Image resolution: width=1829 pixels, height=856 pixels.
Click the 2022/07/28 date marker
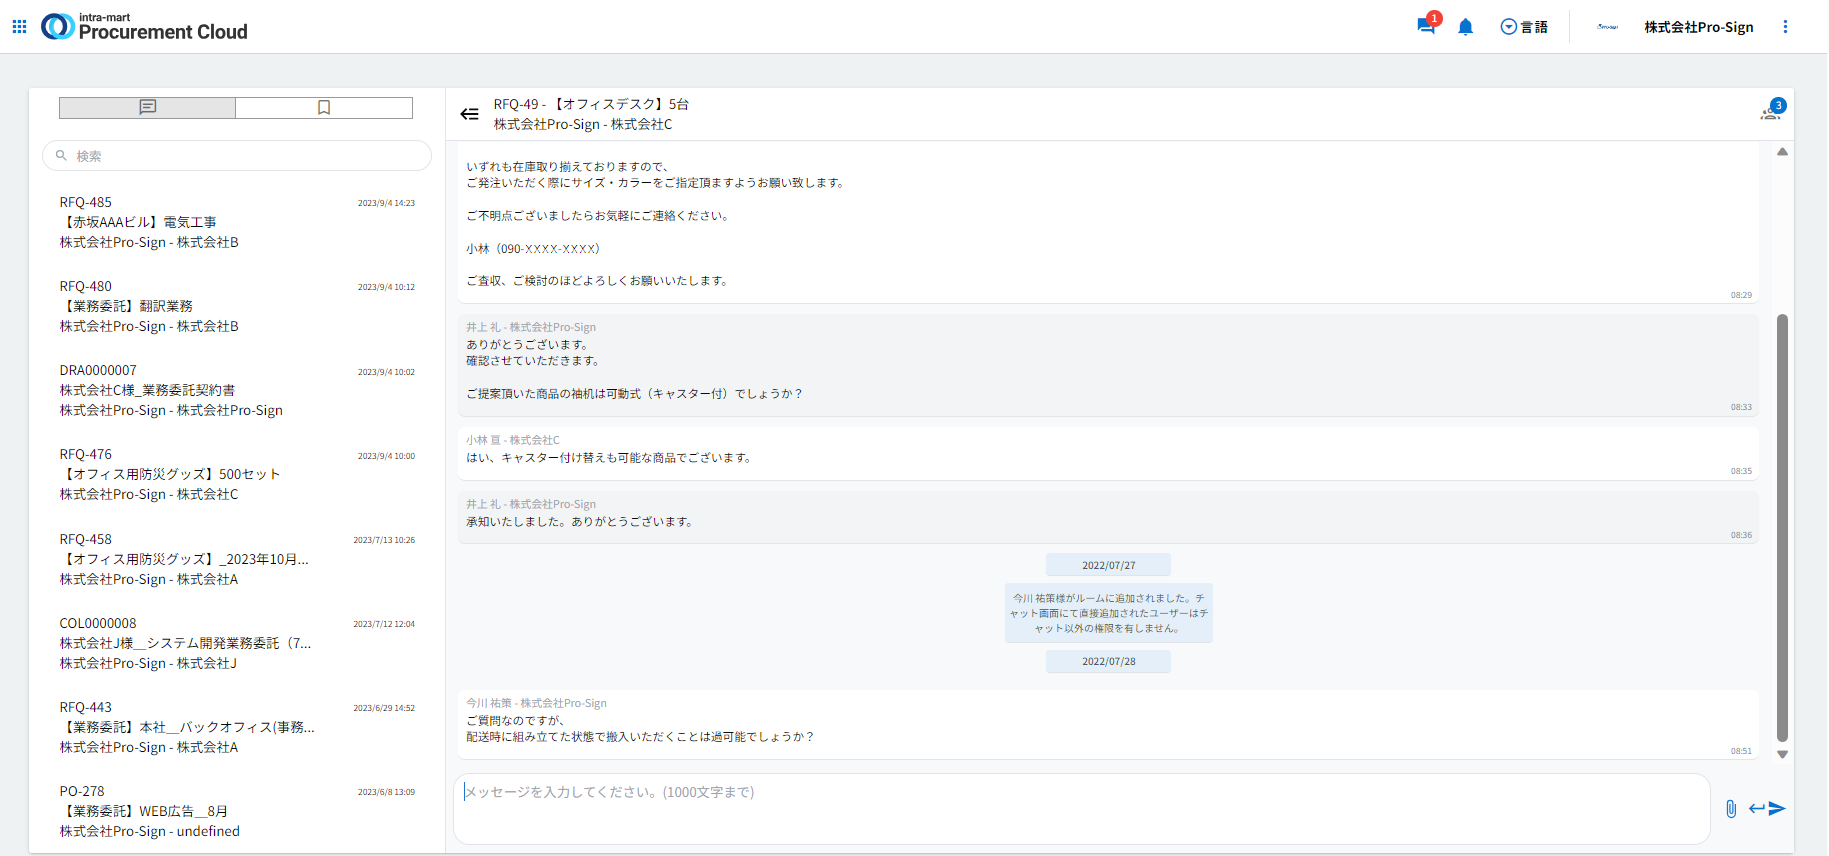pyautogui.click(x=1108, y=661)
